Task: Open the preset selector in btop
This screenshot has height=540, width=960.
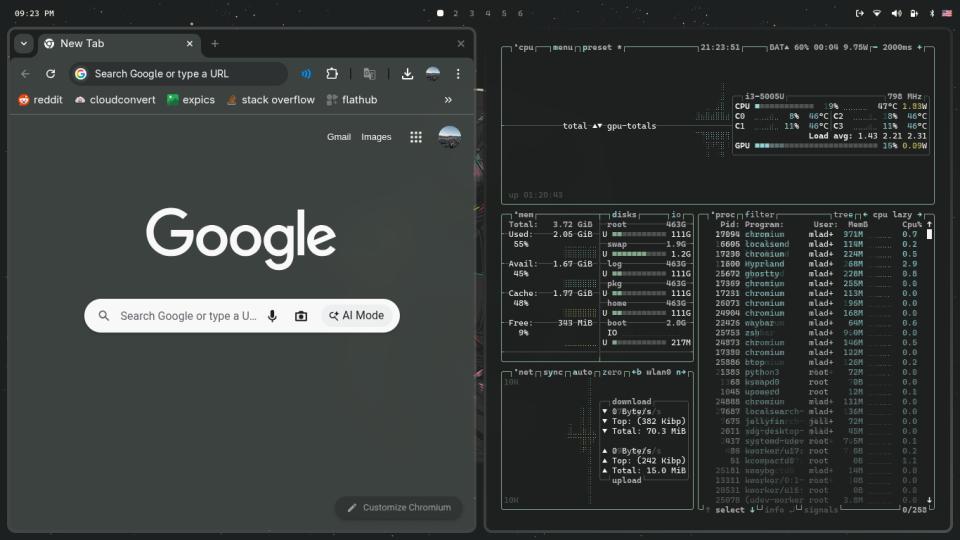Action: (597, 47)
